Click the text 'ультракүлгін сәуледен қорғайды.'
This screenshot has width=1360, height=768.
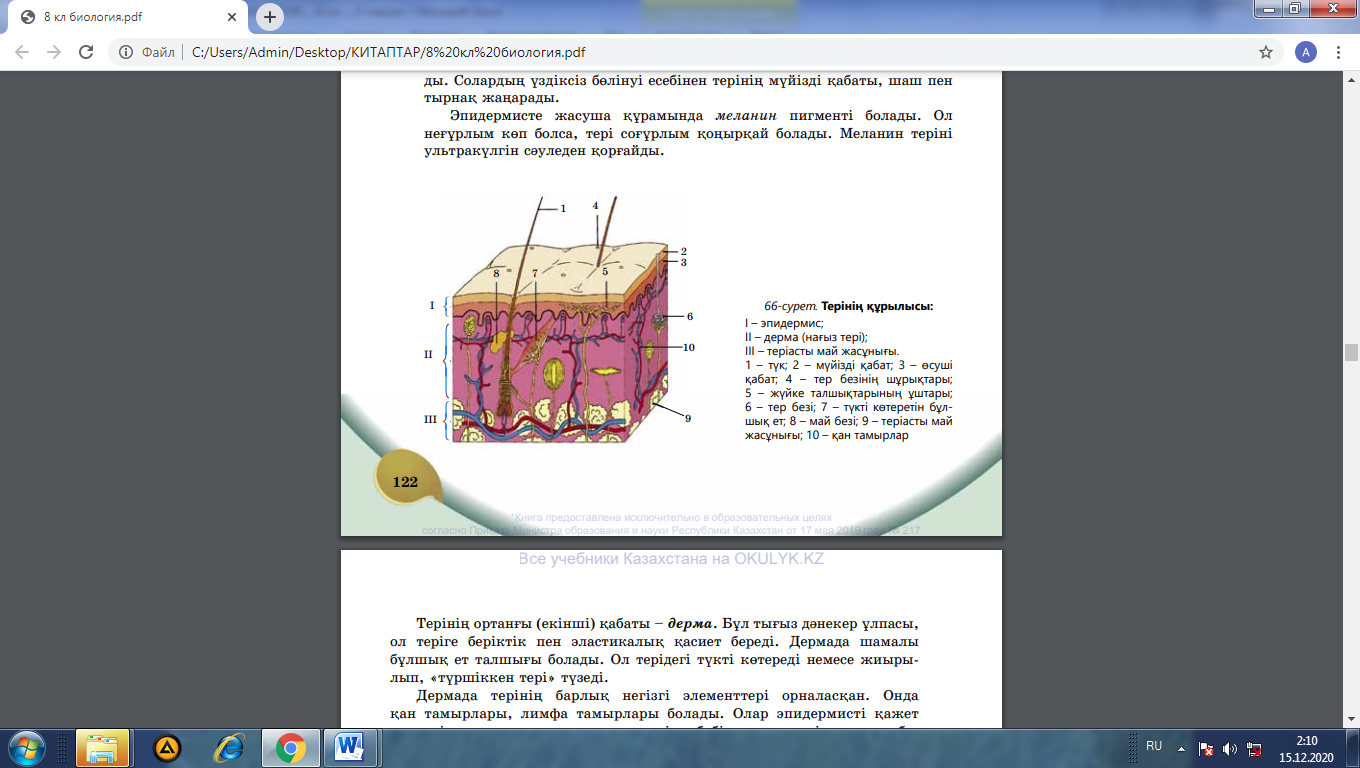pyautogui.click(x=544, y=152)
